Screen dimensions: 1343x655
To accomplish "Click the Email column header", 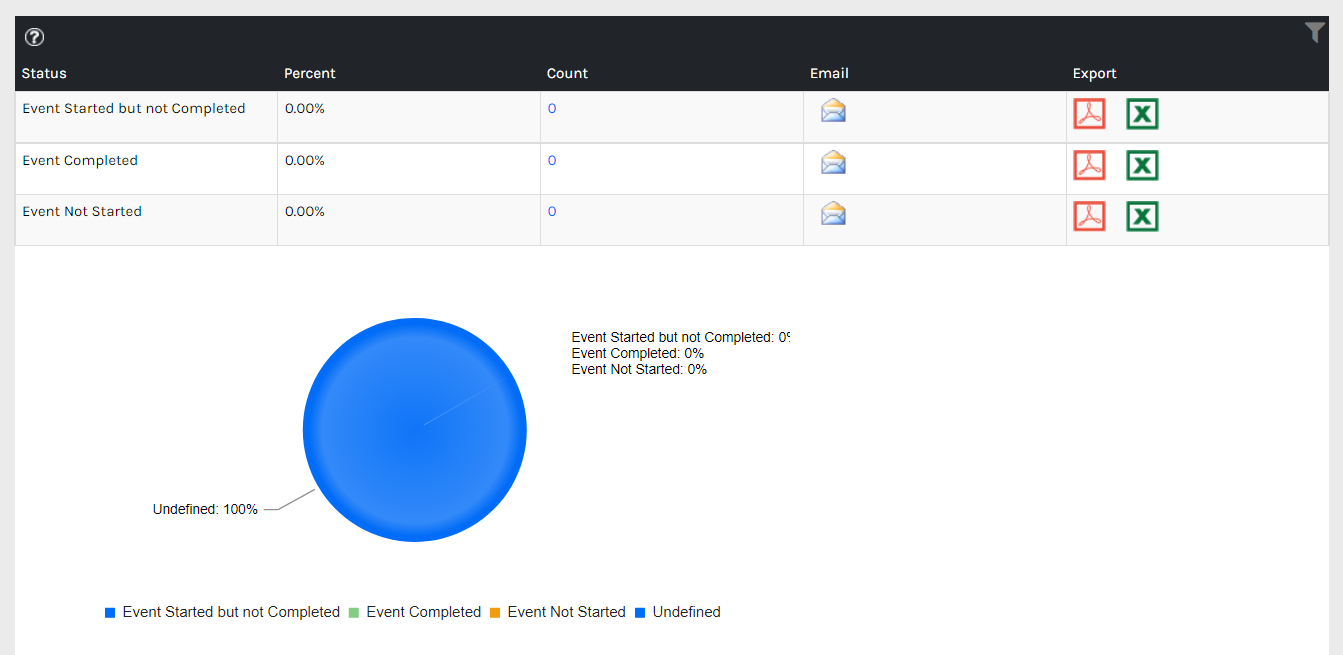I will point(829,73).
